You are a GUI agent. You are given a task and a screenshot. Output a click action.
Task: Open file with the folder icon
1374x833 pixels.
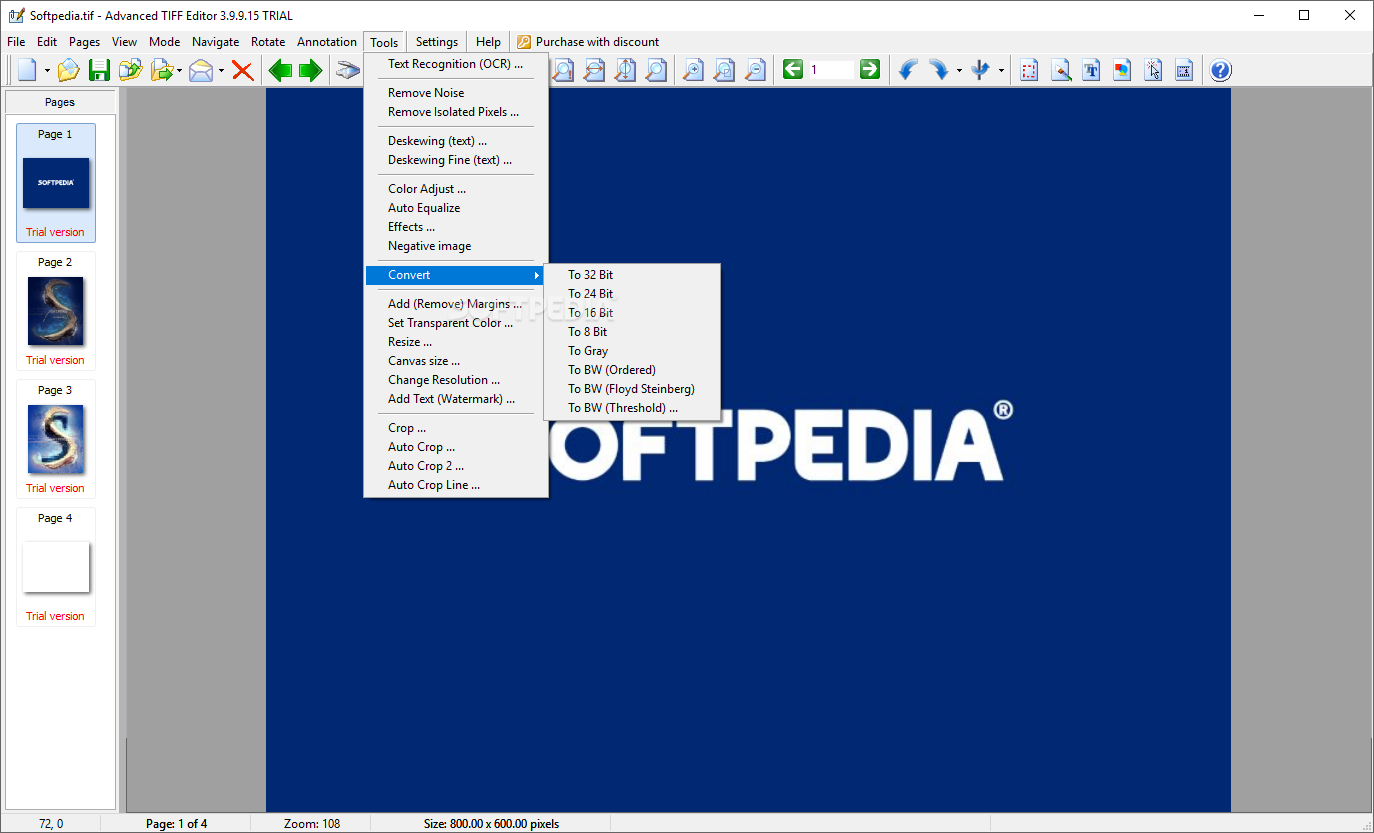[67, 70]
